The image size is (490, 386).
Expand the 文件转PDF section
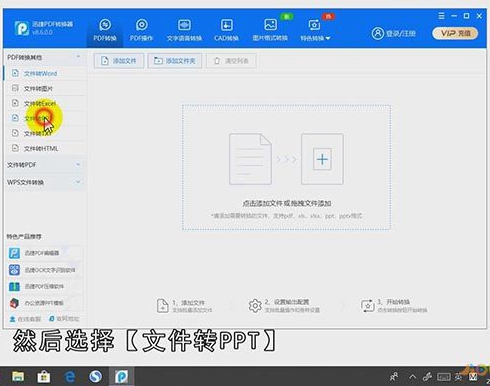tap(44, 165)
